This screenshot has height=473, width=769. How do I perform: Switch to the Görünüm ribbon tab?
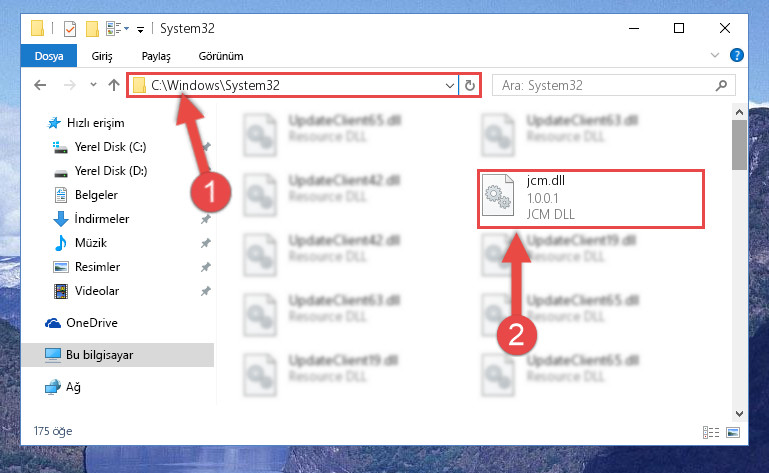[221, 56]
